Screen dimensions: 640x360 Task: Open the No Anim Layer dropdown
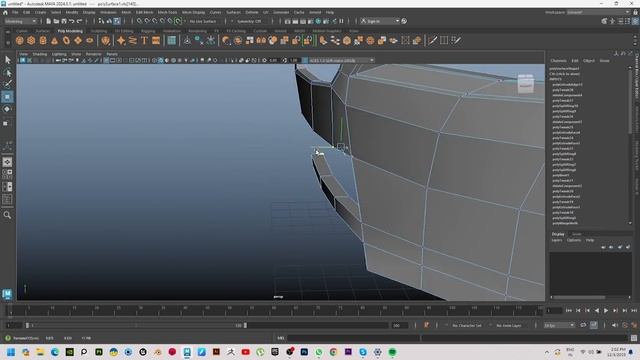pyautogui.click(x=509, y=325)
